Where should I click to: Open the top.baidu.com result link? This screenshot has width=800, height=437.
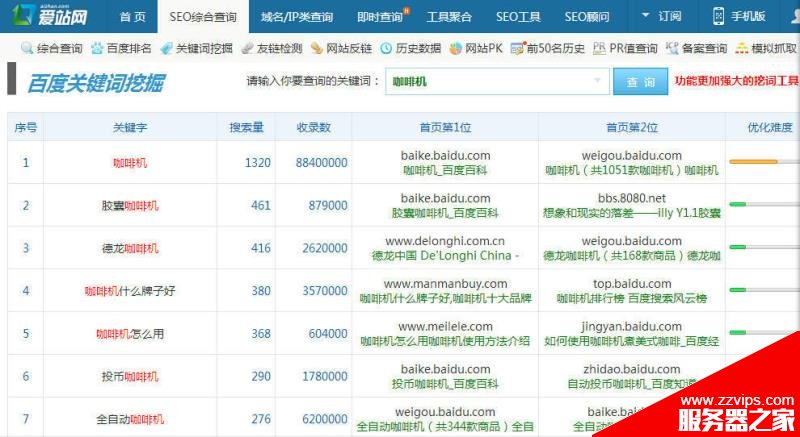(x=632, y=284)
